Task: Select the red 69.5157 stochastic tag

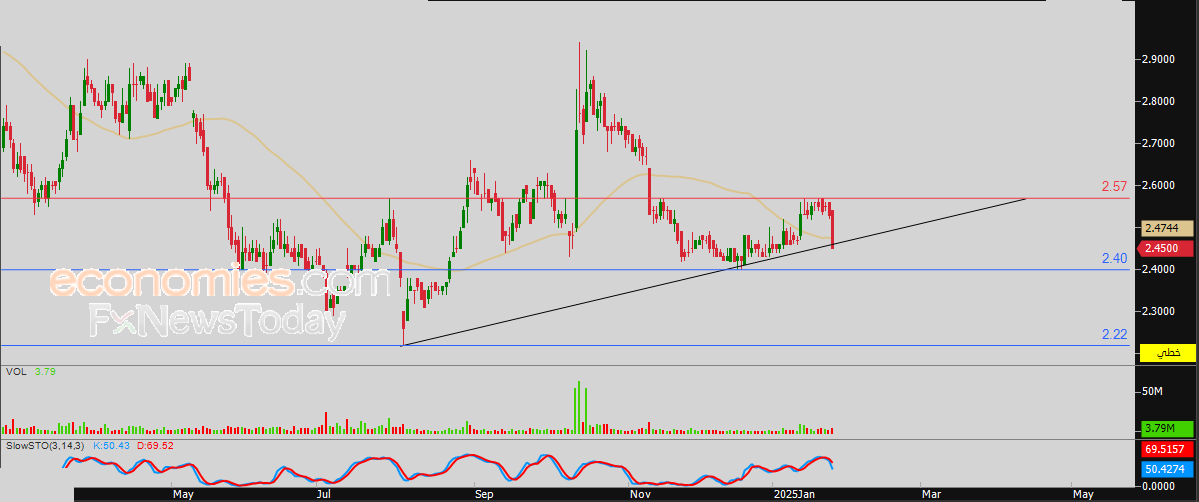Action: pyautogui.click(x=1167, y=448)
